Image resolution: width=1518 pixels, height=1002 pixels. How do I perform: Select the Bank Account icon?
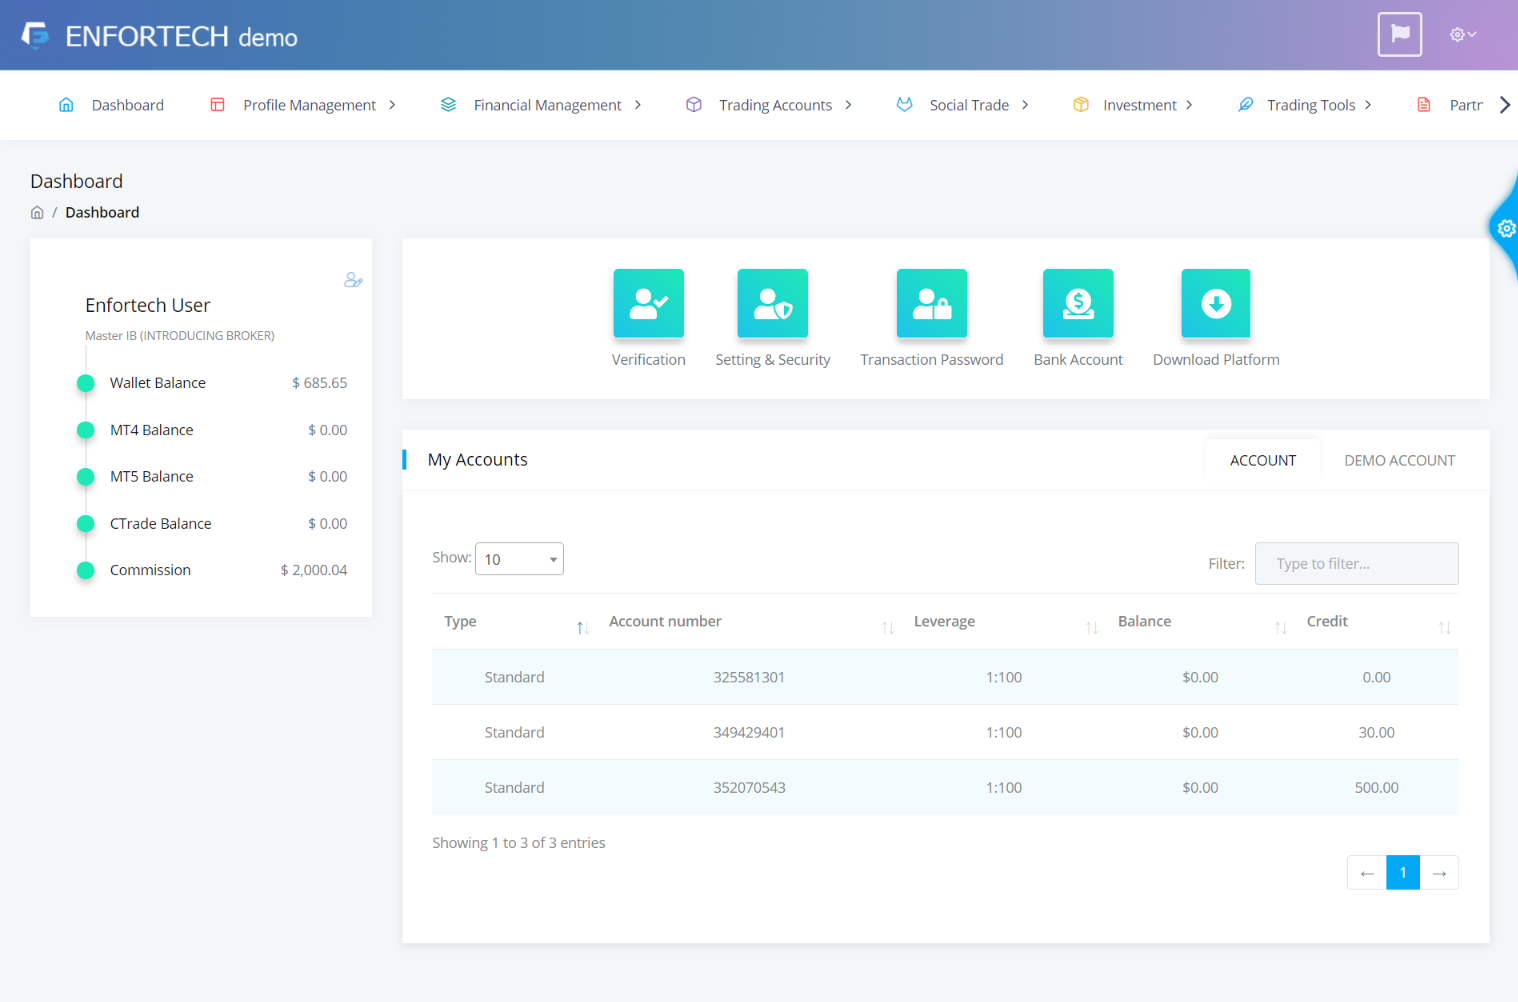point(1077,303)
